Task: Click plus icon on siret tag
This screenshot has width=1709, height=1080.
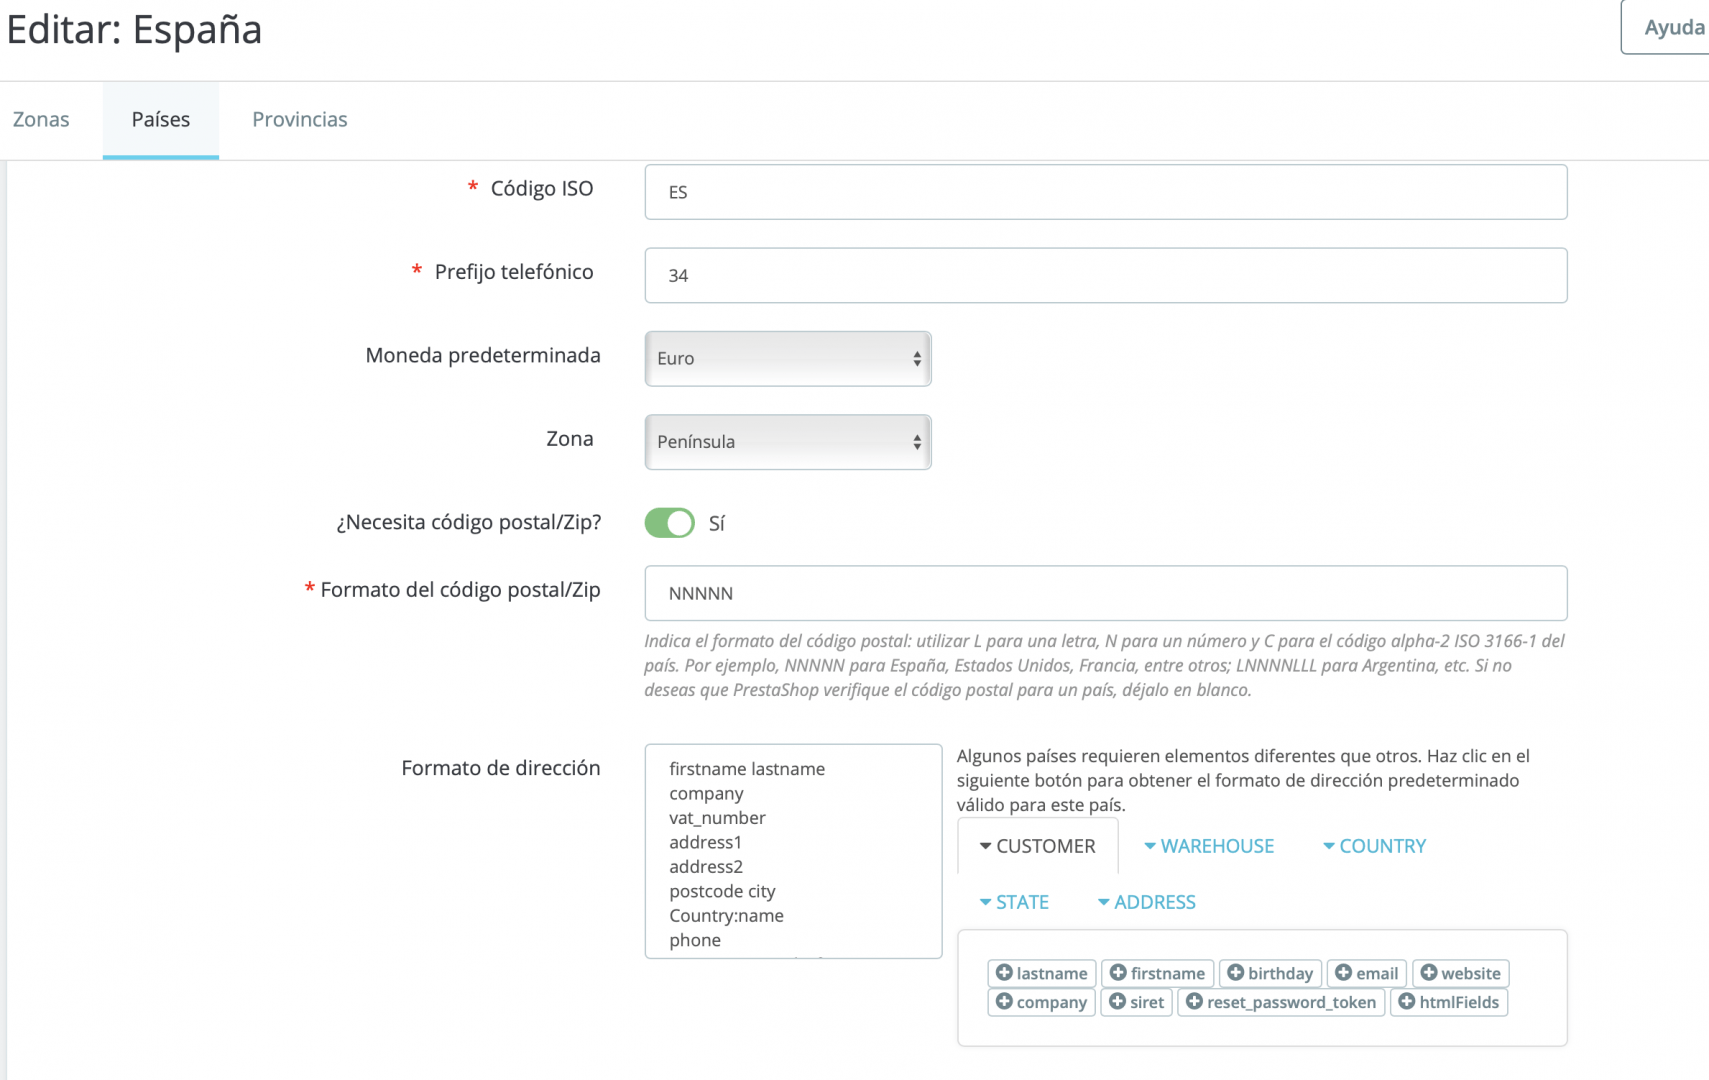Action: tap(1117, 1002)
